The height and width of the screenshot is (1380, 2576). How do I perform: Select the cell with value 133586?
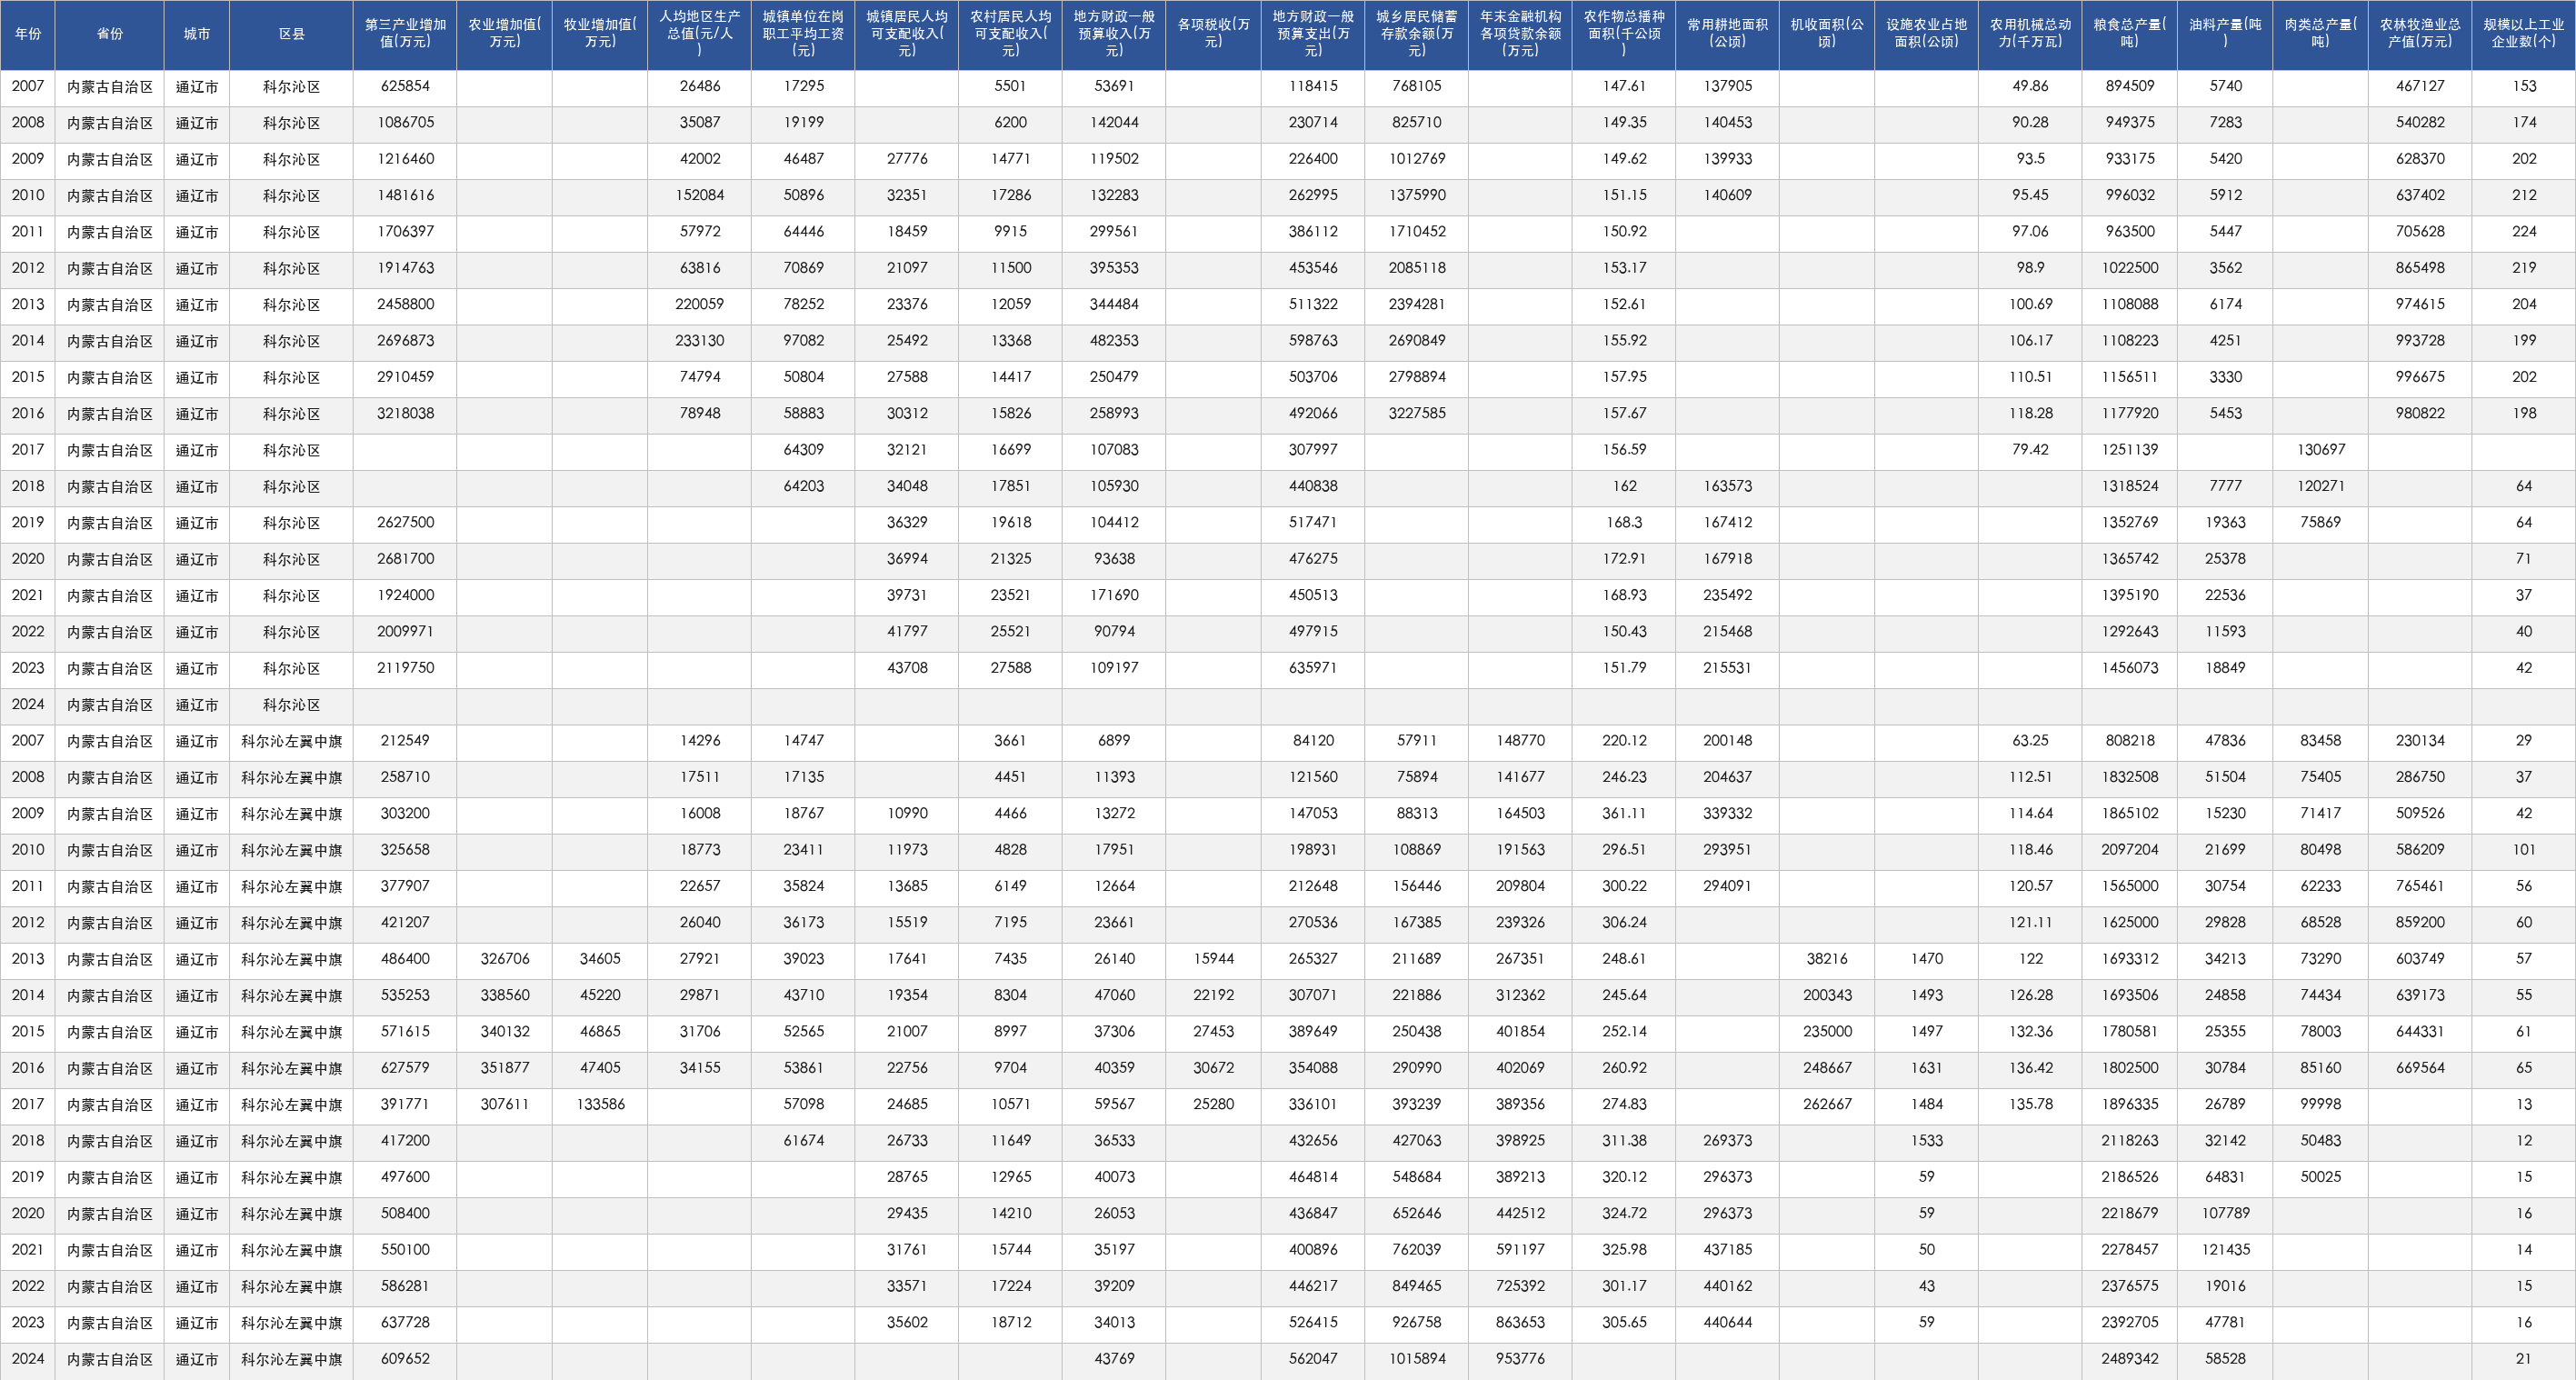(x=600, y=1104)
